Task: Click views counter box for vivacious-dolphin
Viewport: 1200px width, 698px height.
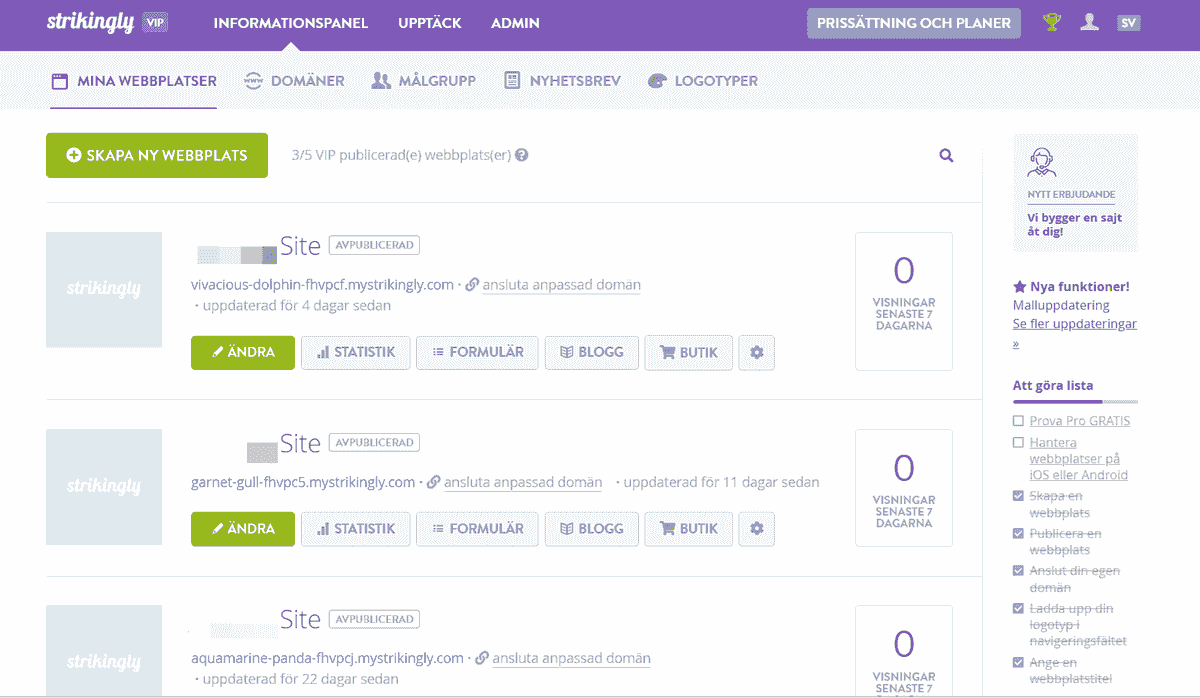Action: click(904, 301)
